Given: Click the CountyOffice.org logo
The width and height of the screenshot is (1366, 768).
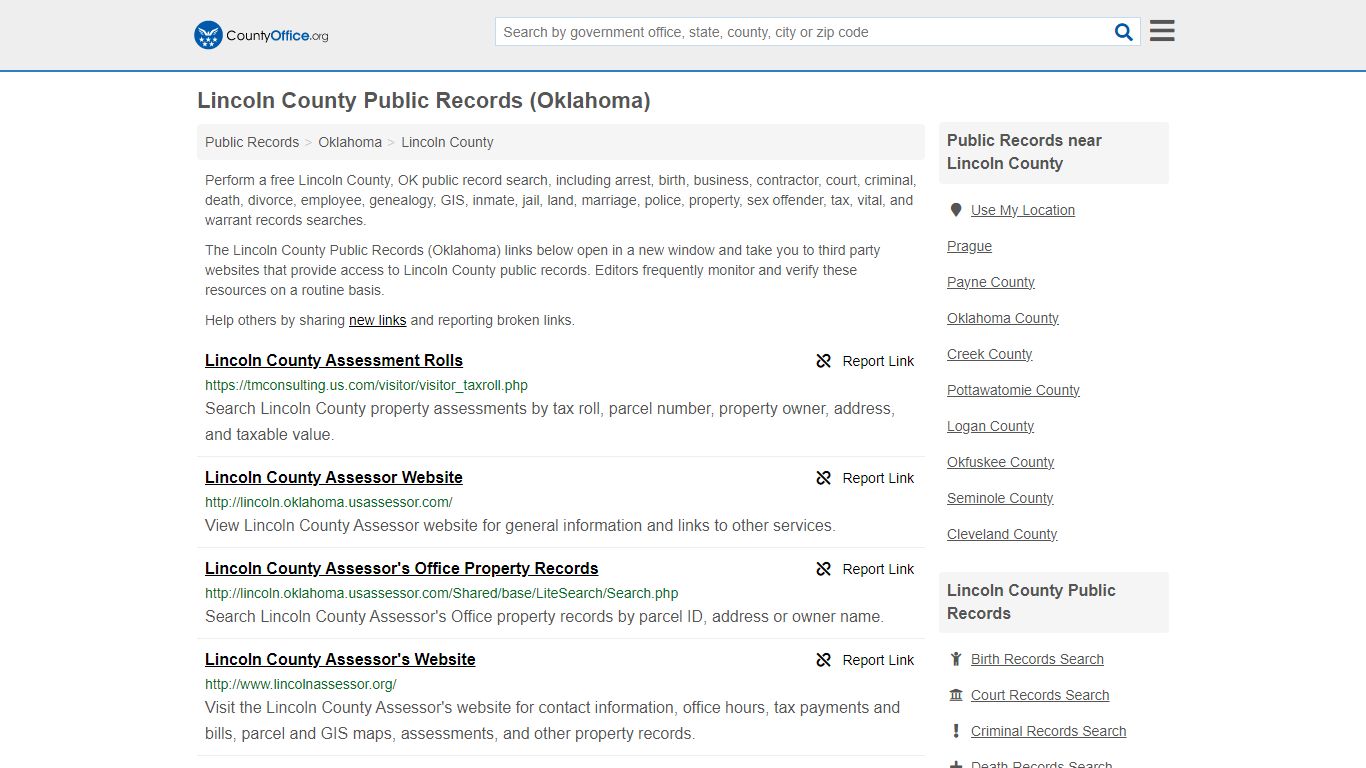Looking at the screenshot, I should tap(261, 35).
